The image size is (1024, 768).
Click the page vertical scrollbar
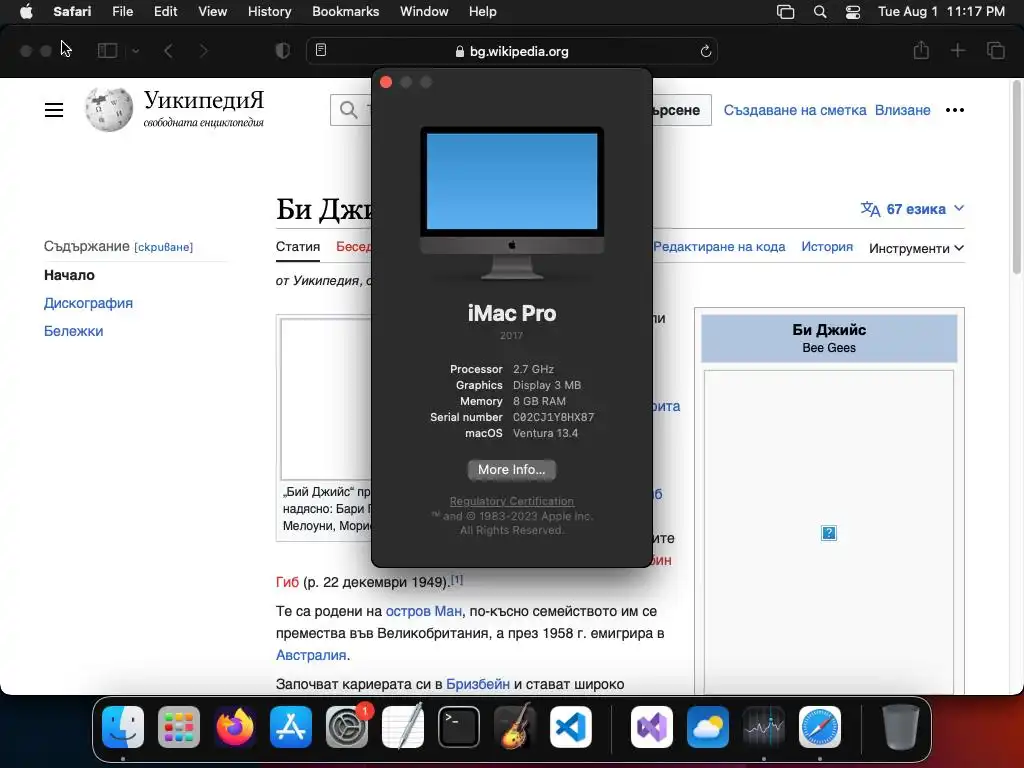click(1016, 178)
